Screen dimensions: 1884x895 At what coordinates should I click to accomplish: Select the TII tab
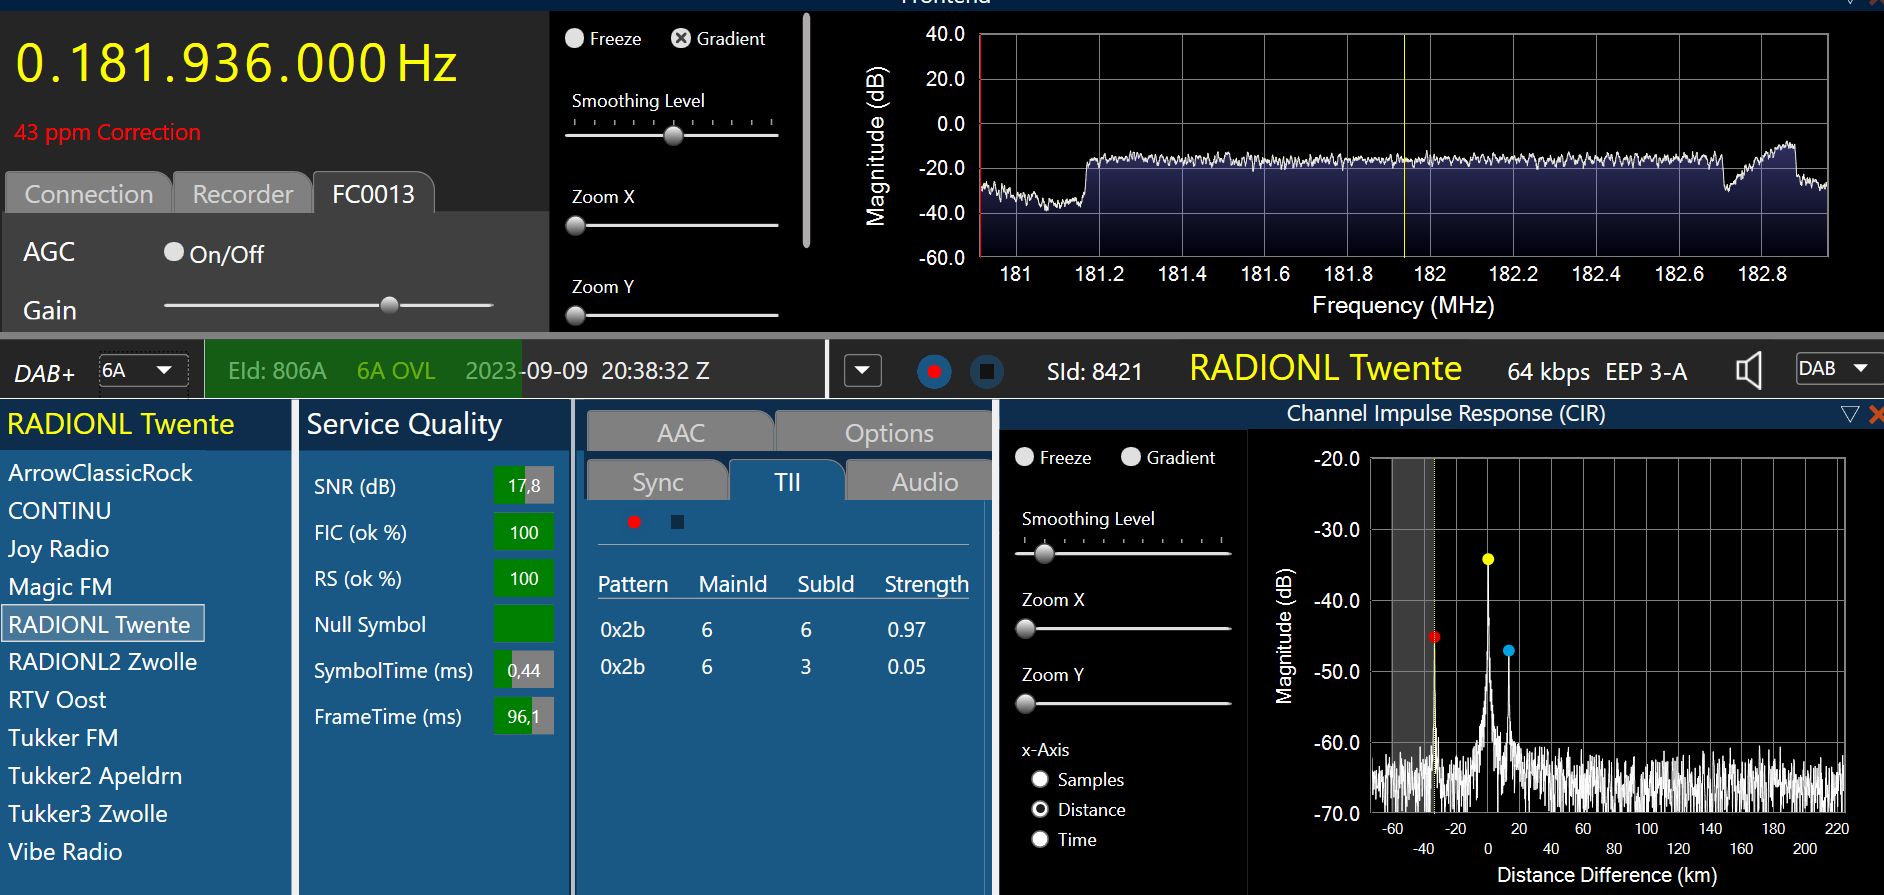pyautogui.click(x=787, y=481)
